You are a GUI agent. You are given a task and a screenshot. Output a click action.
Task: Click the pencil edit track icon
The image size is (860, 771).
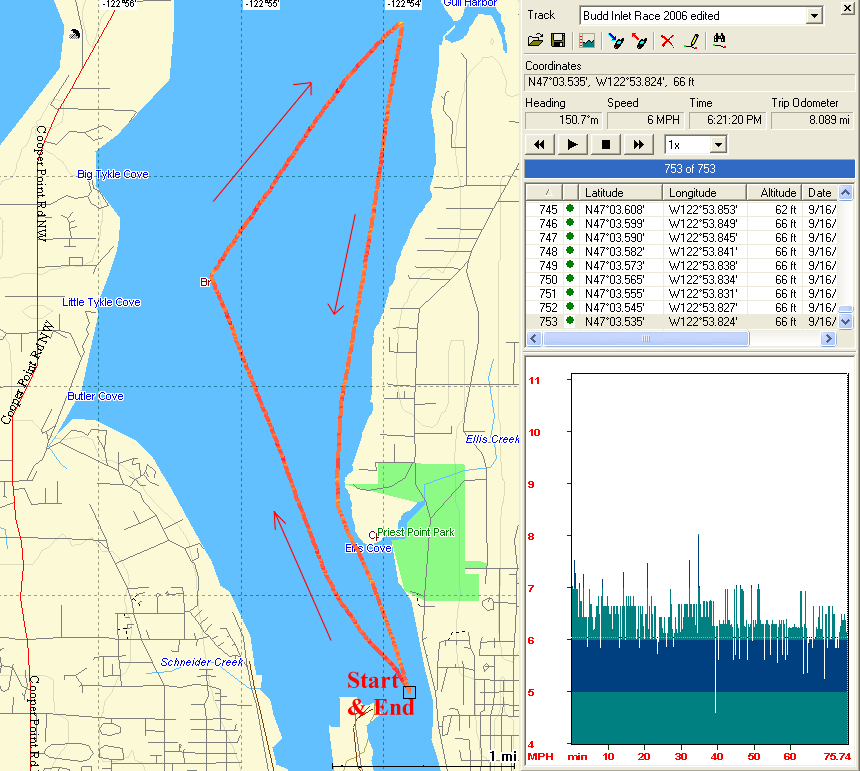tap(690, 41)
